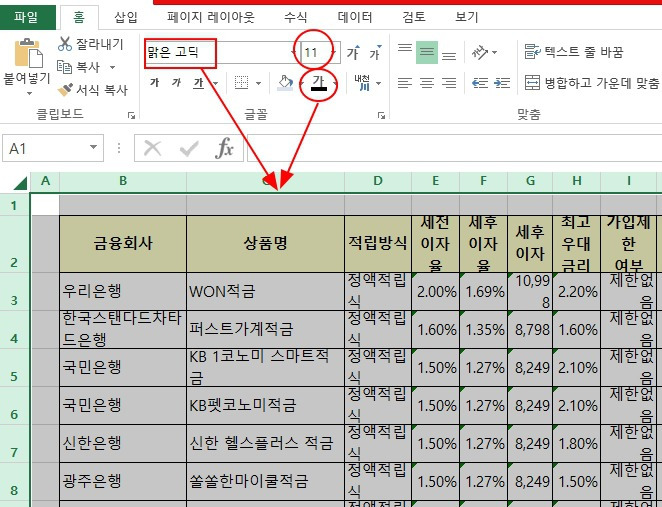
Task: Click Merge and Center (병합하고 가운데 맞춤)
Action: point(591,83)
